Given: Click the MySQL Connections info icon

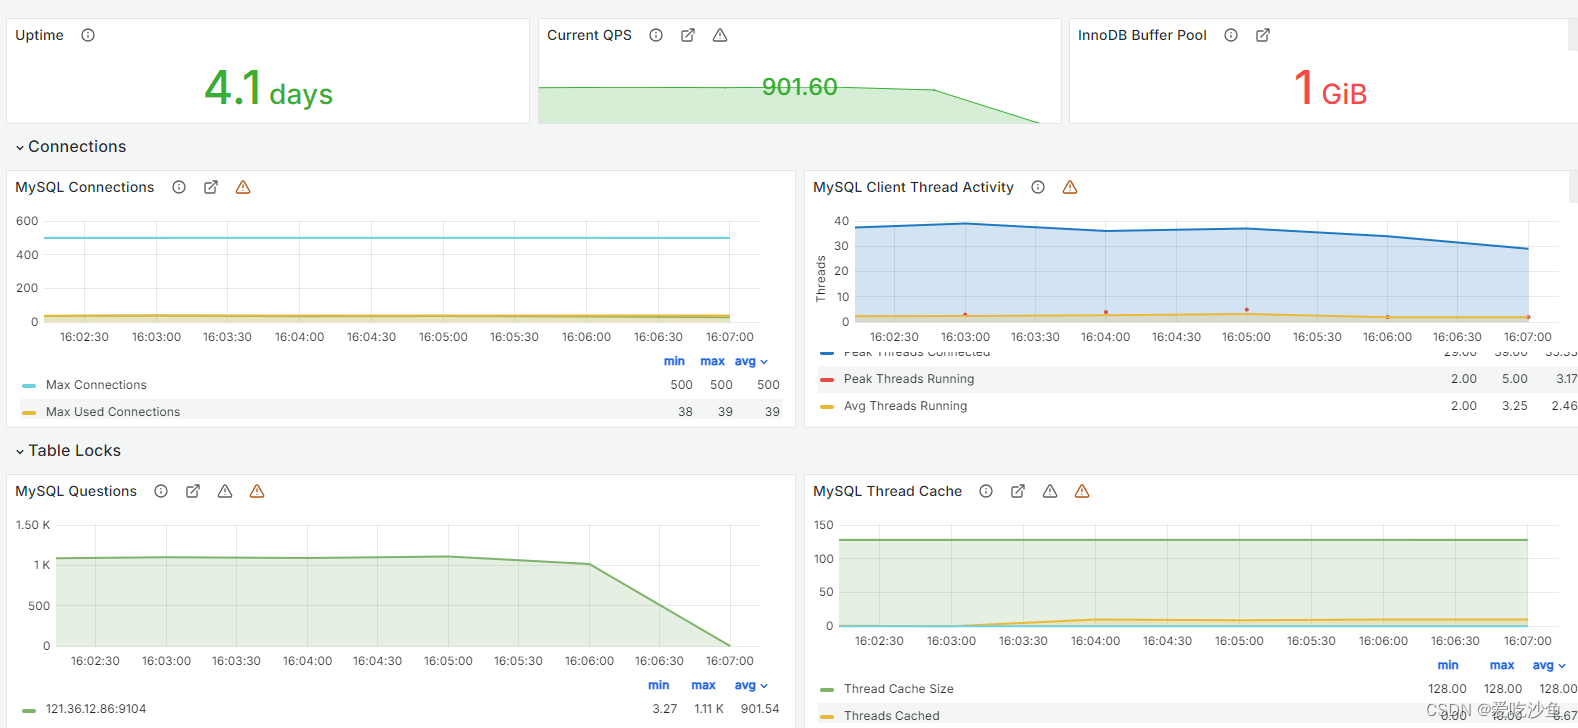Looking at the screenshot, I should pos(179,187).
